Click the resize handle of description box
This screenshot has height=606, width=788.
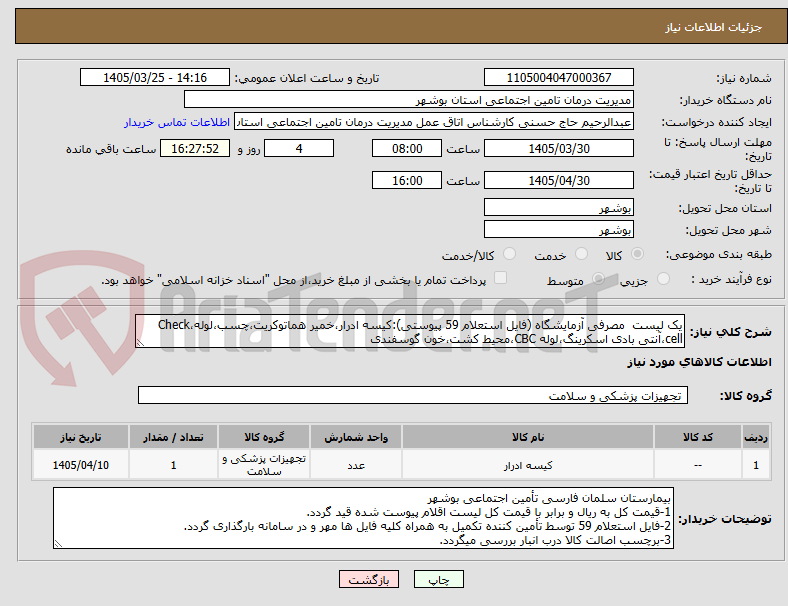140,343
